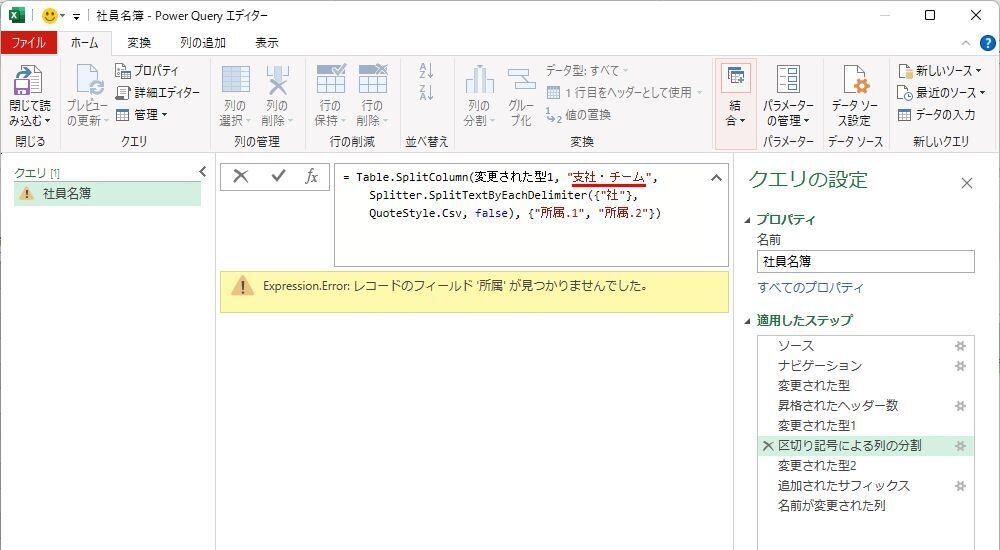
Task: Open gear for 昇格されたヘッダー数 step
Action: pyautogui.click(x=960, y=405)
